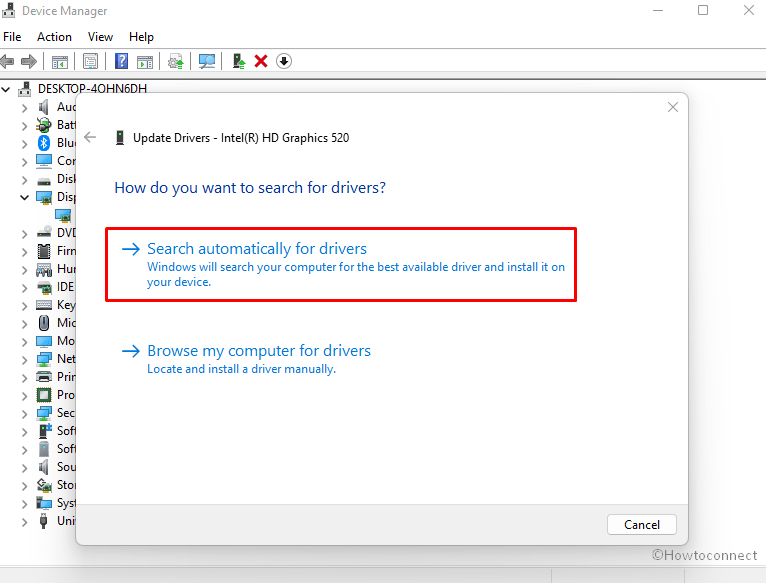Image resolution: width=766 pixels, height=583 pixels.
Task: Click the DVD drives category icon
Action: point(44,232)
